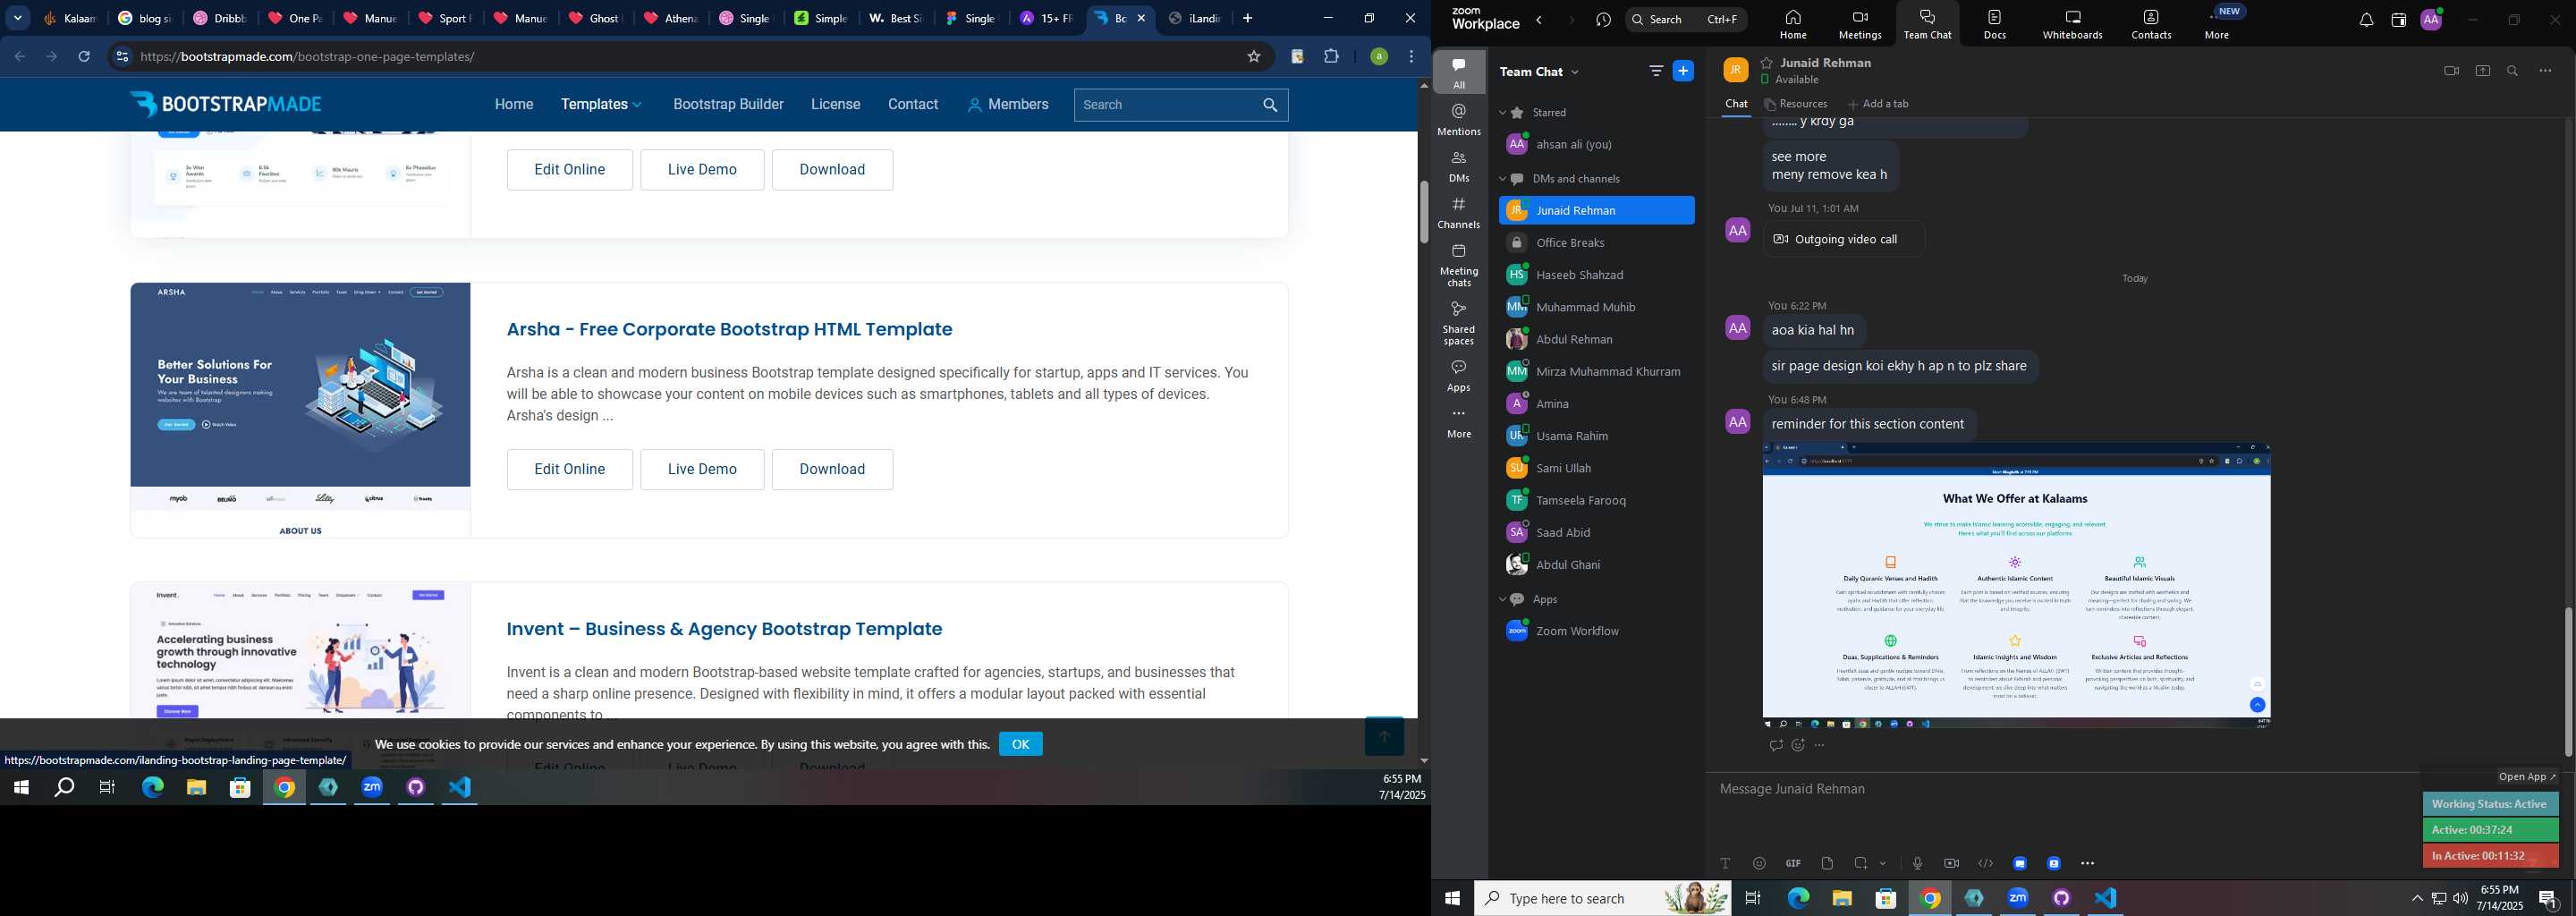The height and width of the screenshot is (916, 2576).
Task: Click Download for Arsha template
Action: pyautogui.click(x=832, y=469)
